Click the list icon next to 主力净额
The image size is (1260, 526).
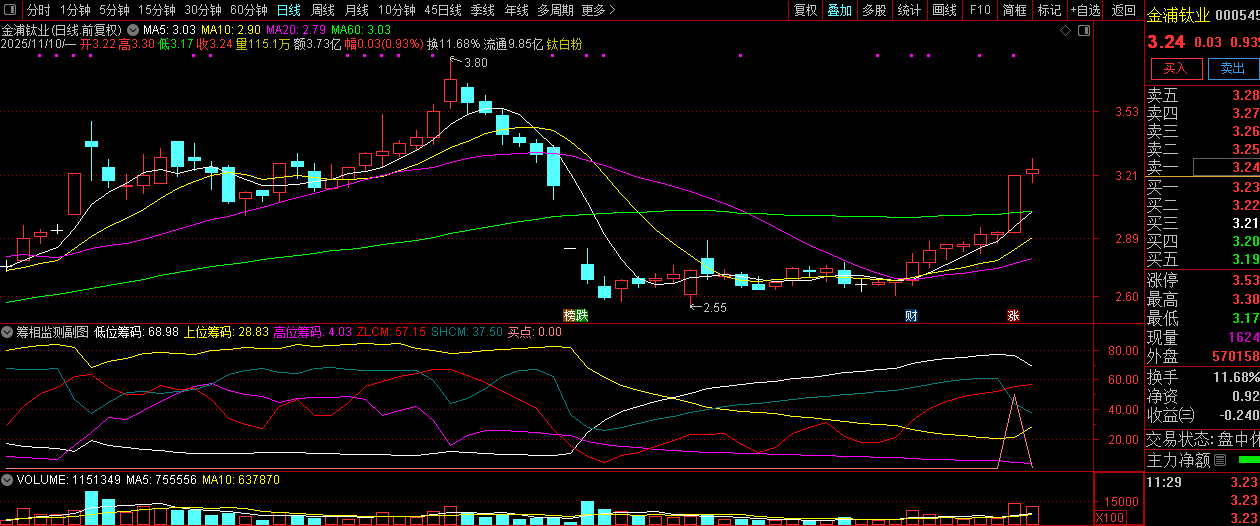[1218, 461]
